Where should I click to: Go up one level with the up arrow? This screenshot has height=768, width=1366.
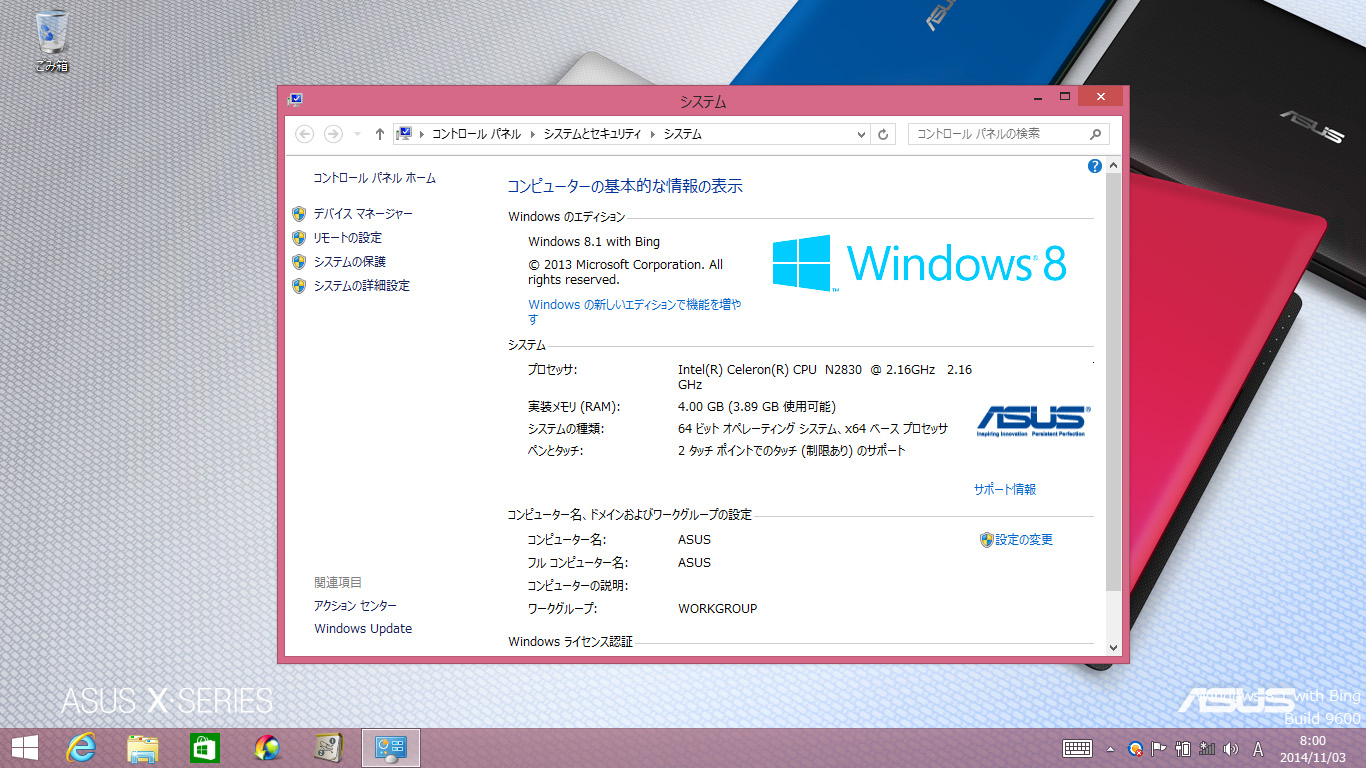click(380, 134)
